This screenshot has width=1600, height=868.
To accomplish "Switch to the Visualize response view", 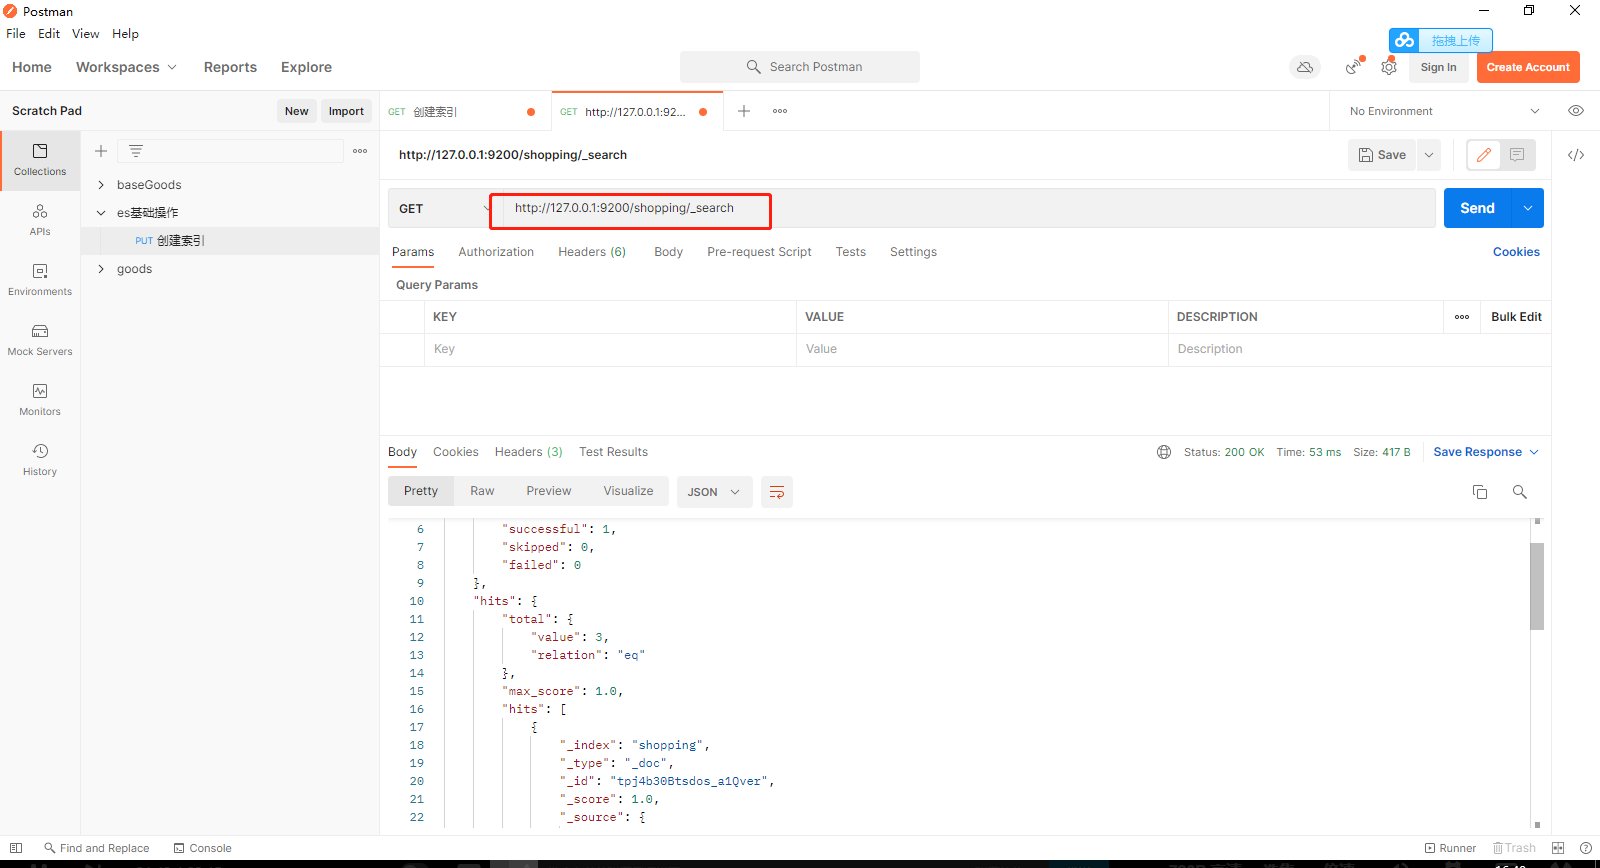I will 628,491.
